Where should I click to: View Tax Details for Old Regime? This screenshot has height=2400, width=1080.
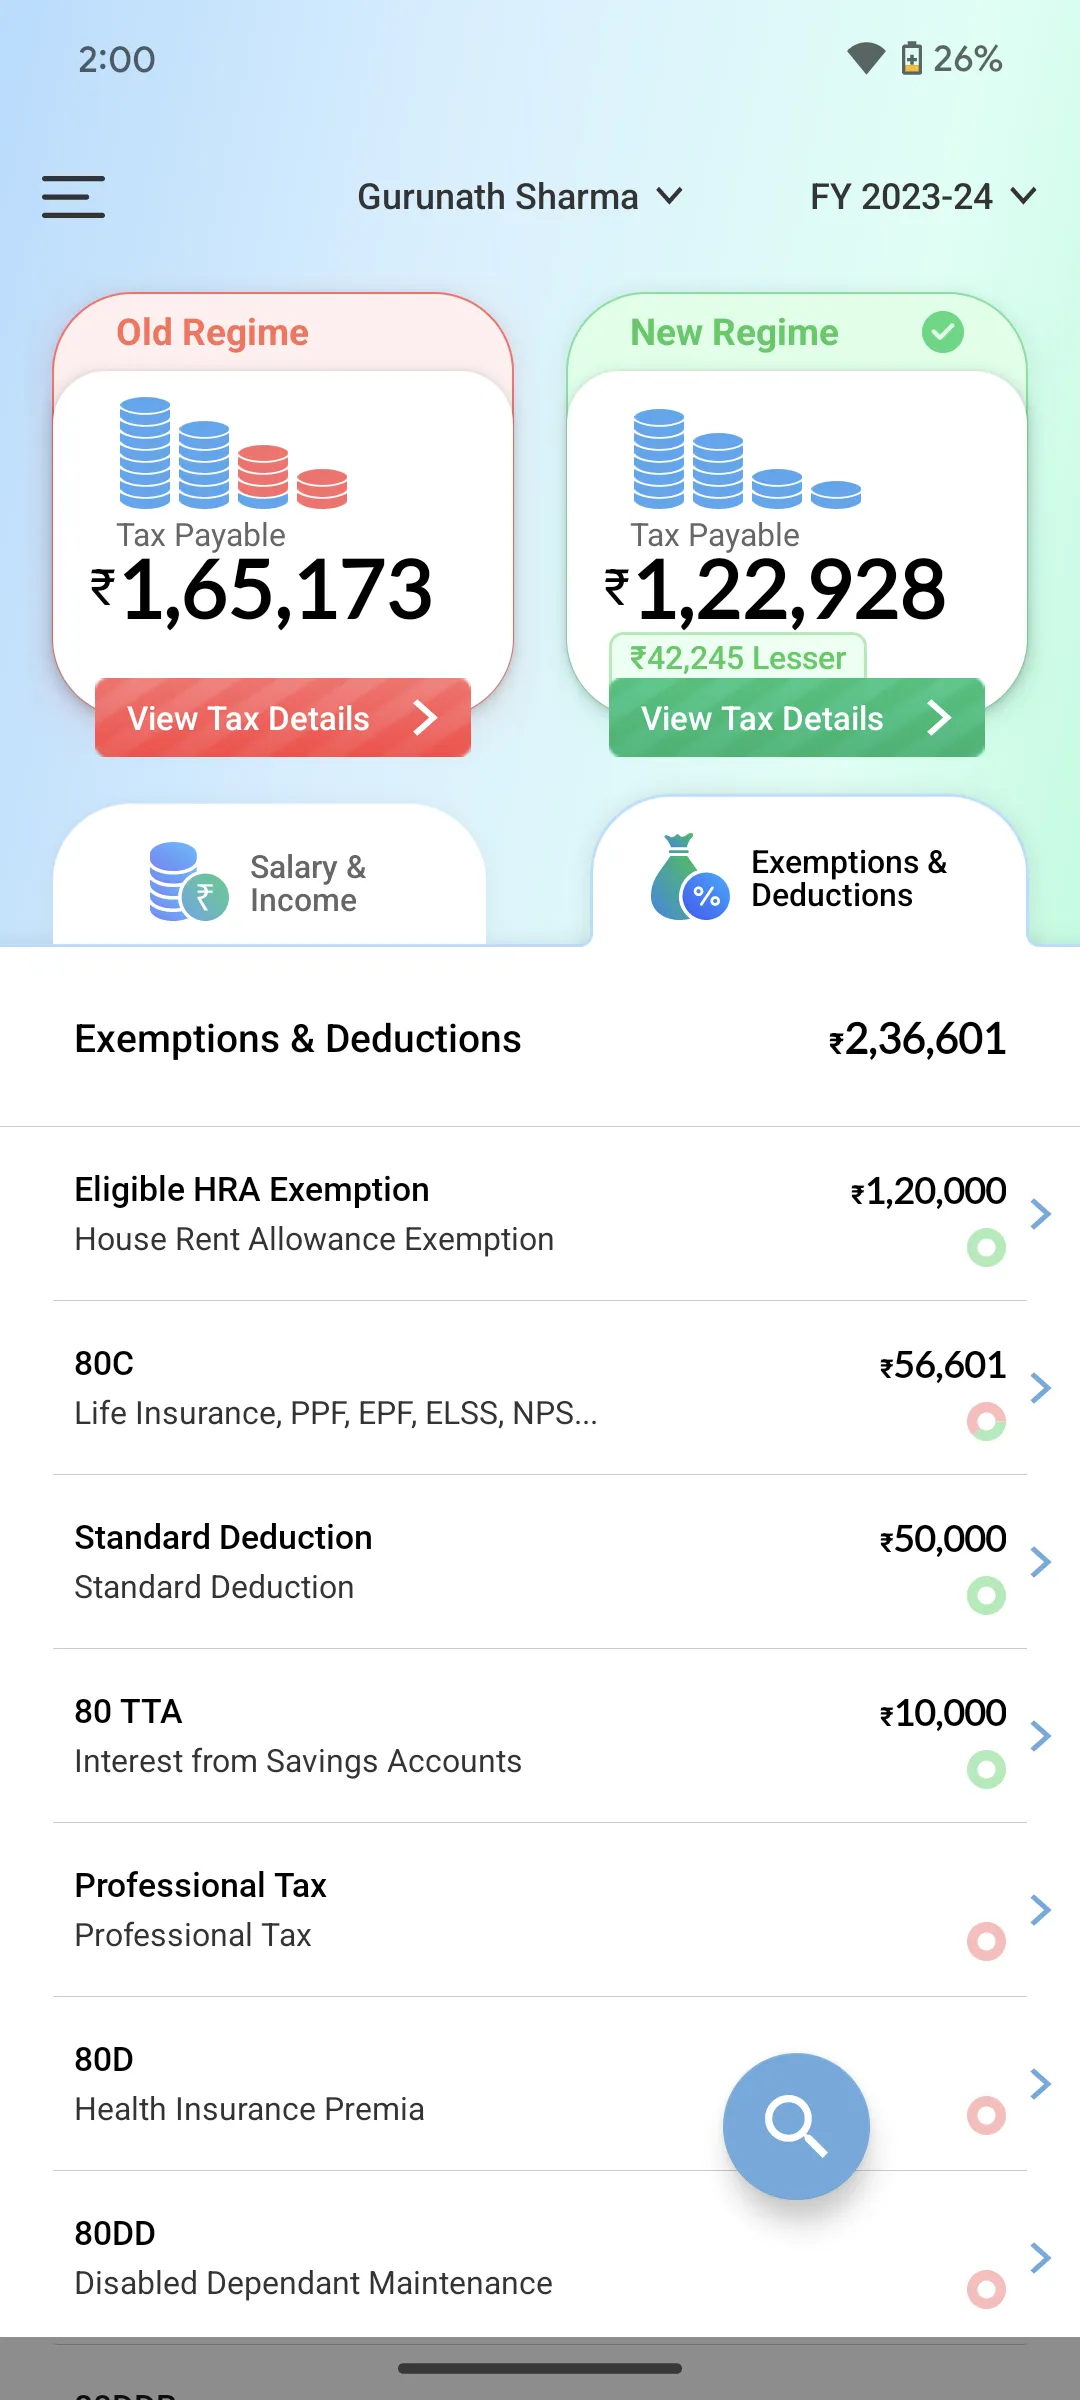[283, 718]
